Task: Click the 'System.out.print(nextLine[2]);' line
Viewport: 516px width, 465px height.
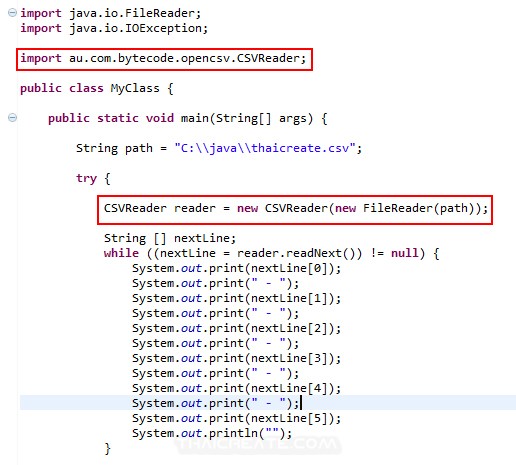Action: point(236,328)
